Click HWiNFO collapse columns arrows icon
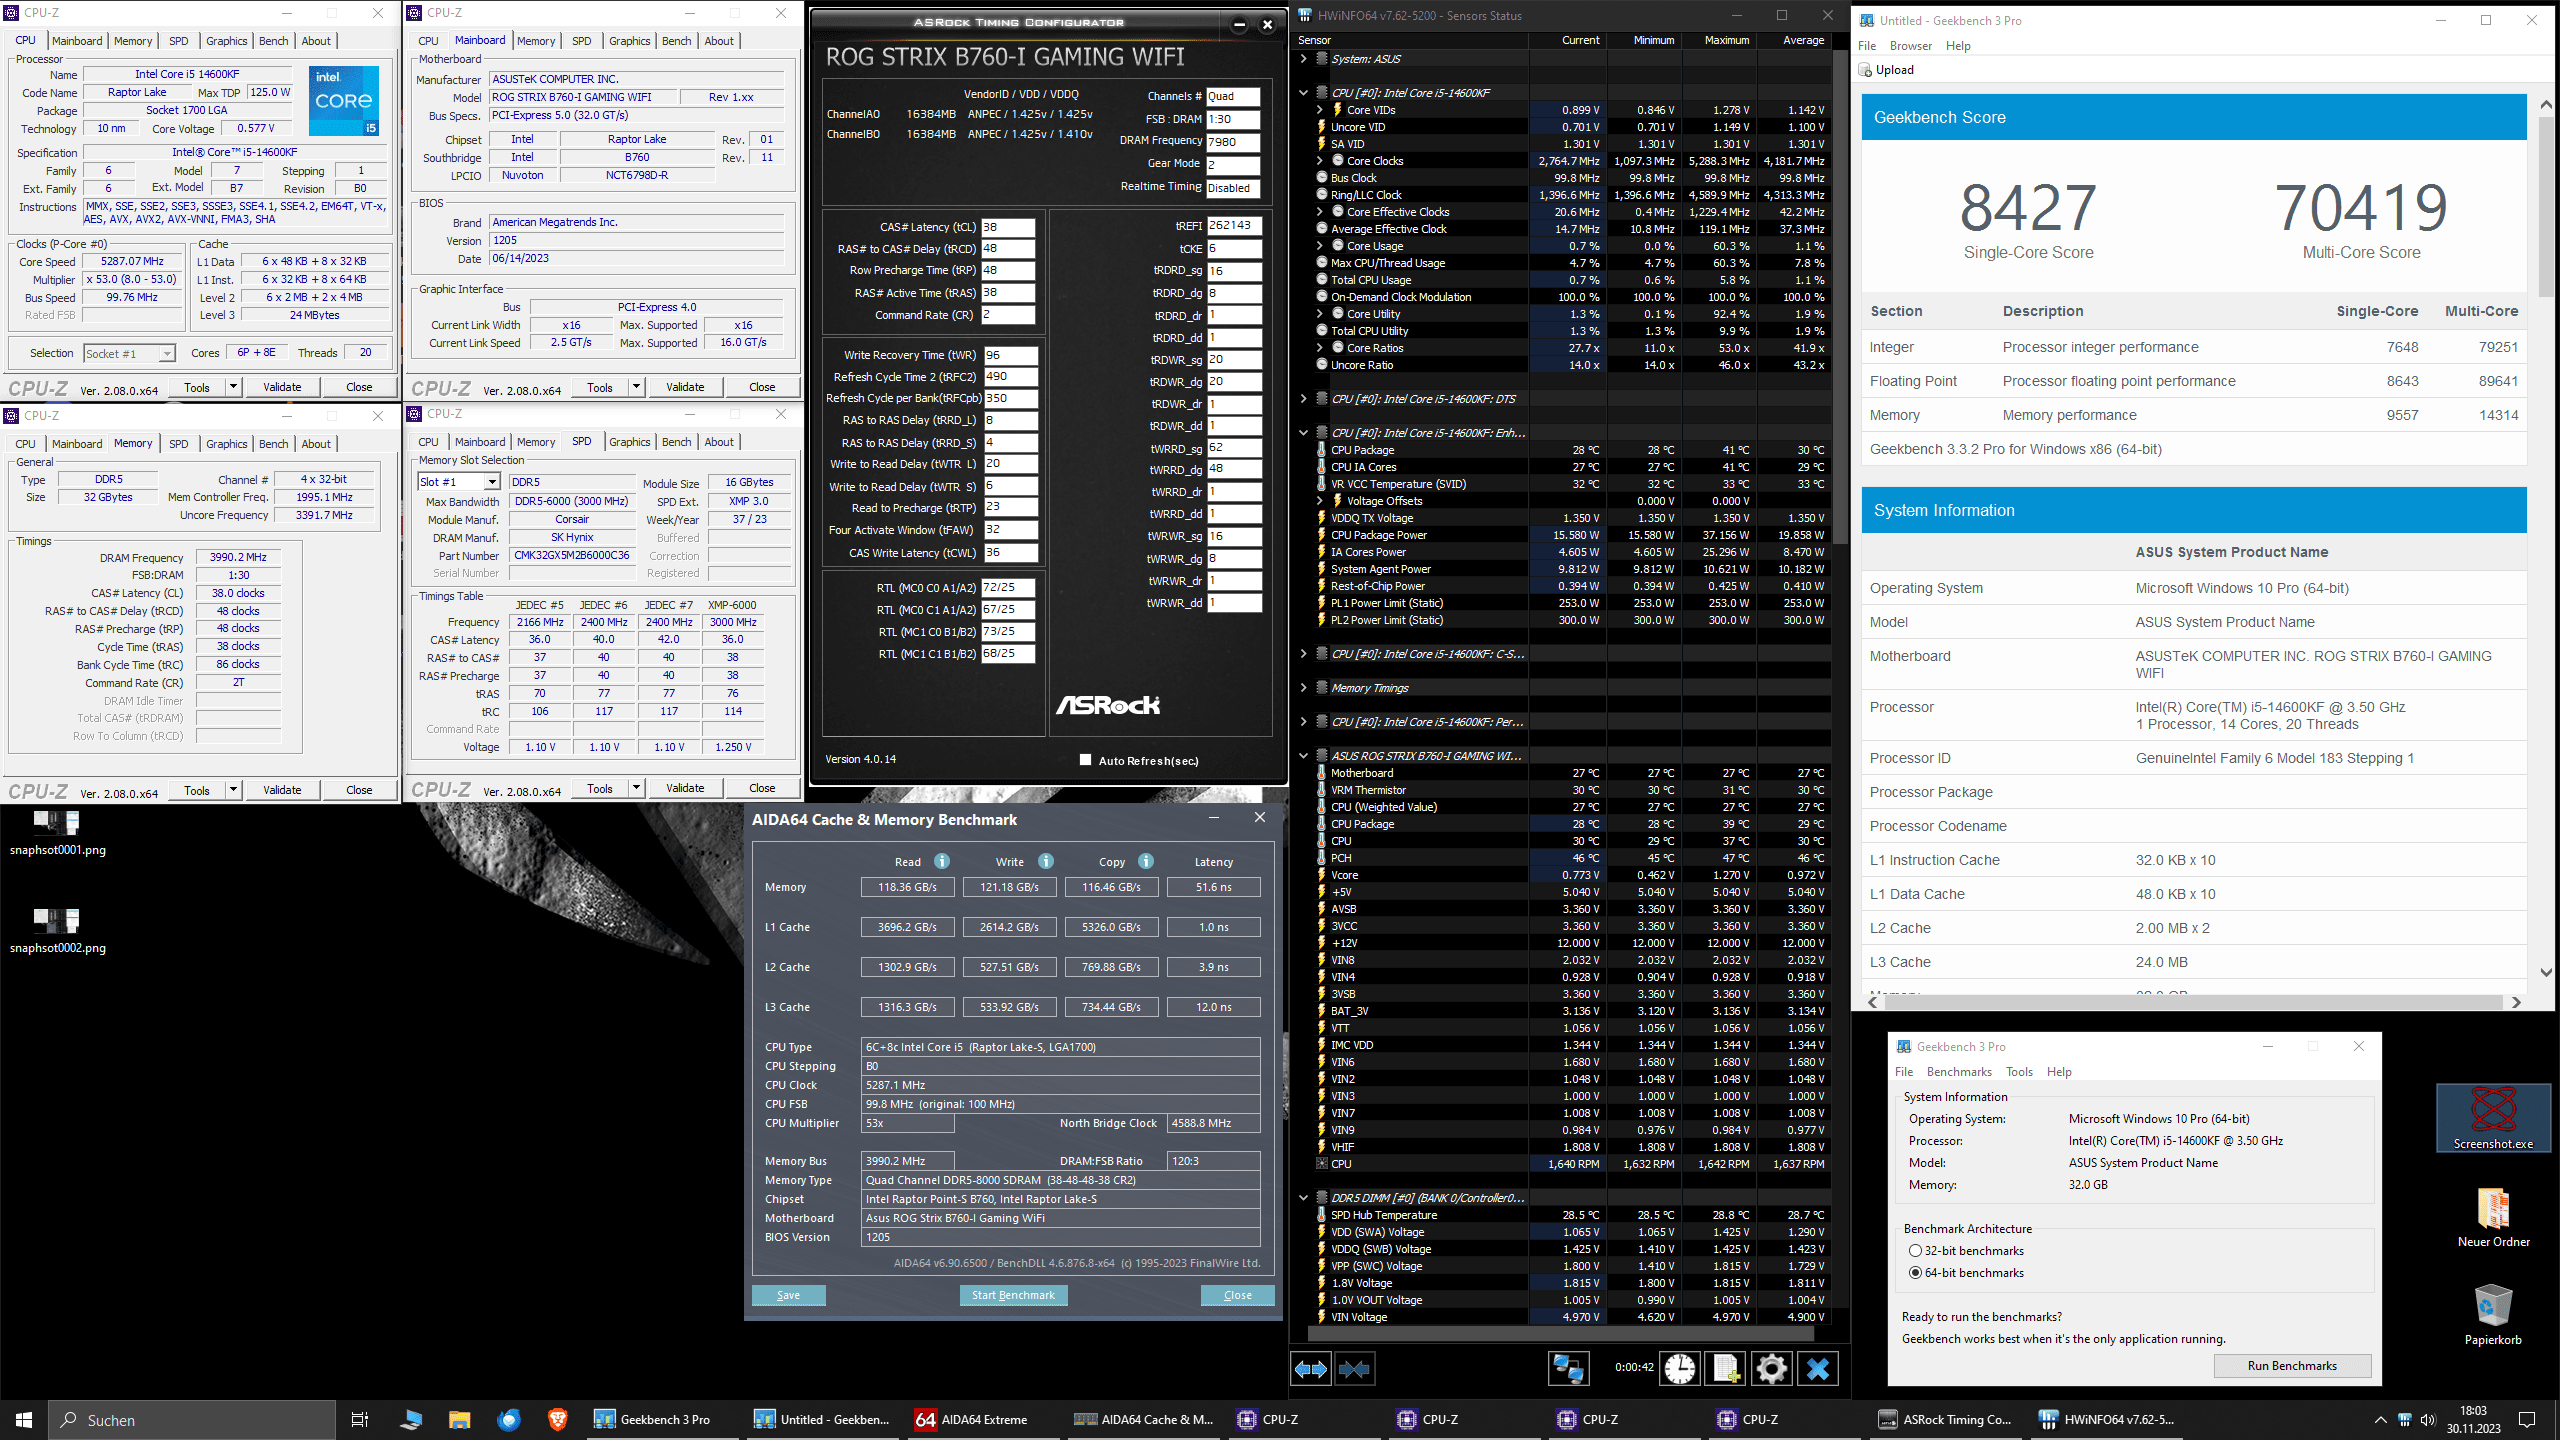Viewport: 2560px width, 1440px height. (1354, 1368)
